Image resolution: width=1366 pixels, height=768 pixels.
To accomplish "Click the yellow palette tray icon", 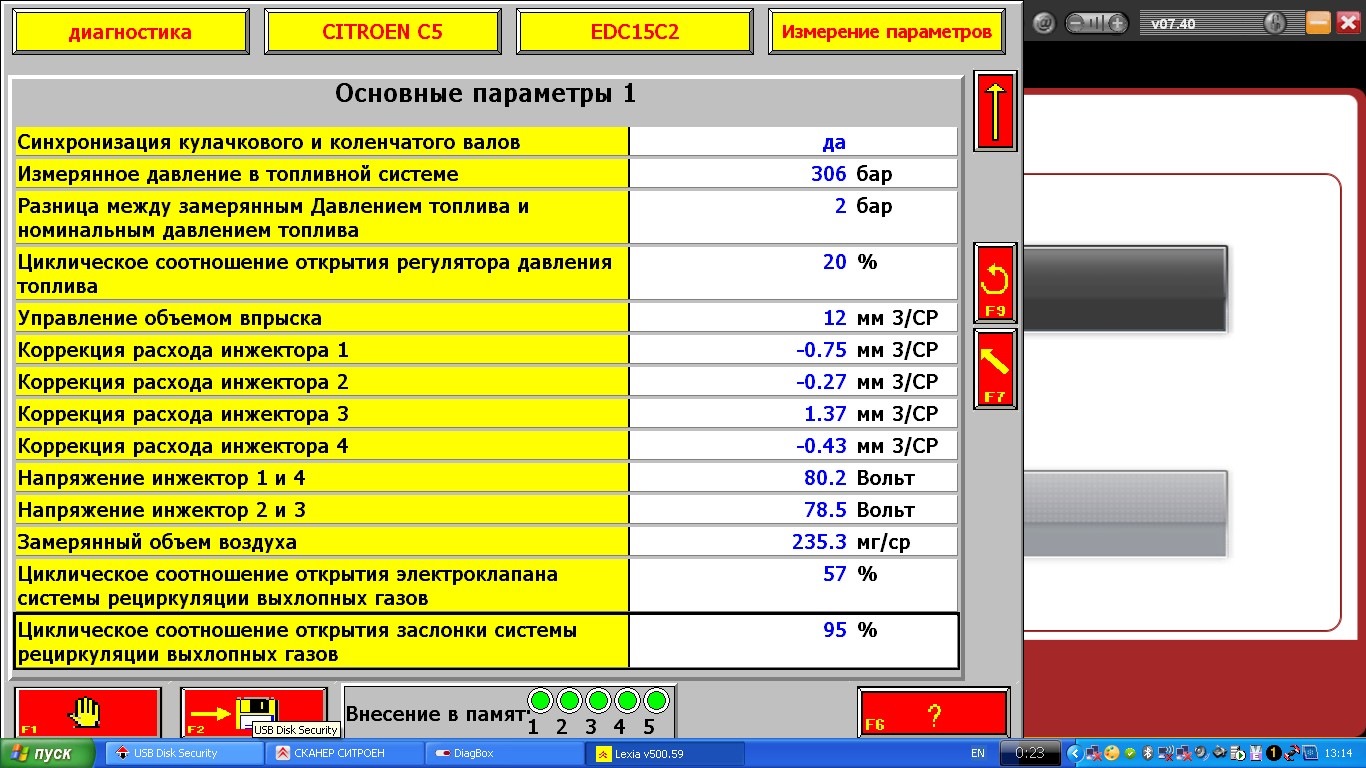I will click(x=1112, y=753).
